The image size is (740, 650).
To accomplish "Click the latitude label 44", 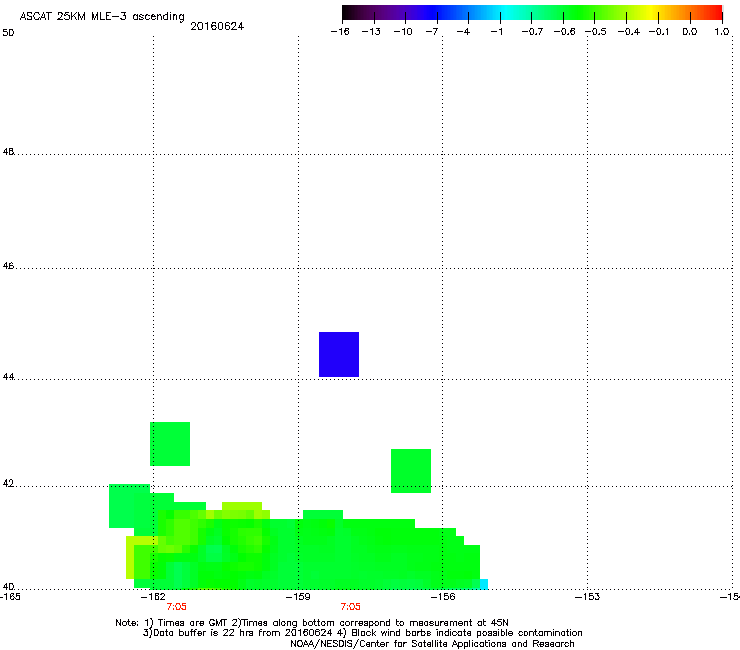I will click(8, 377).
